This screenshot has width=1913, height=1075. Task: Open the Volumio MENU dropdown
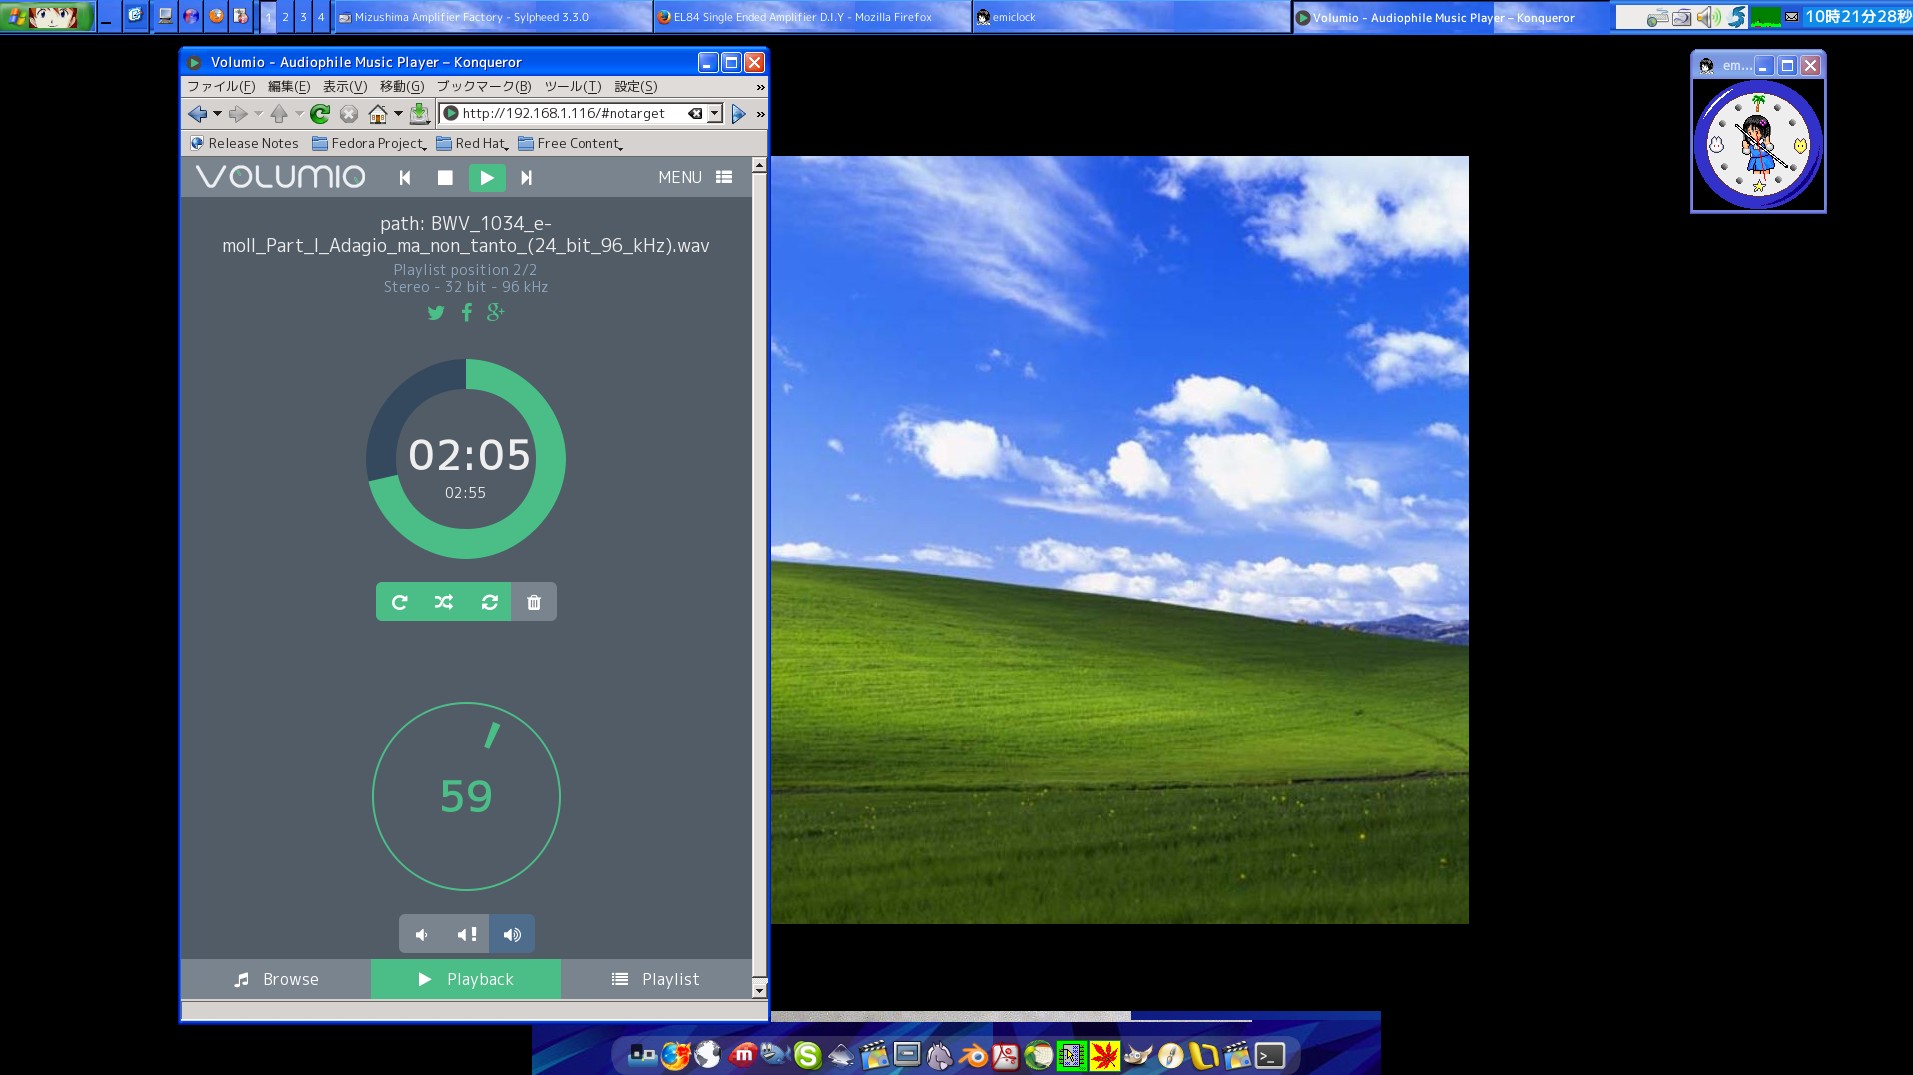point(695,178)
